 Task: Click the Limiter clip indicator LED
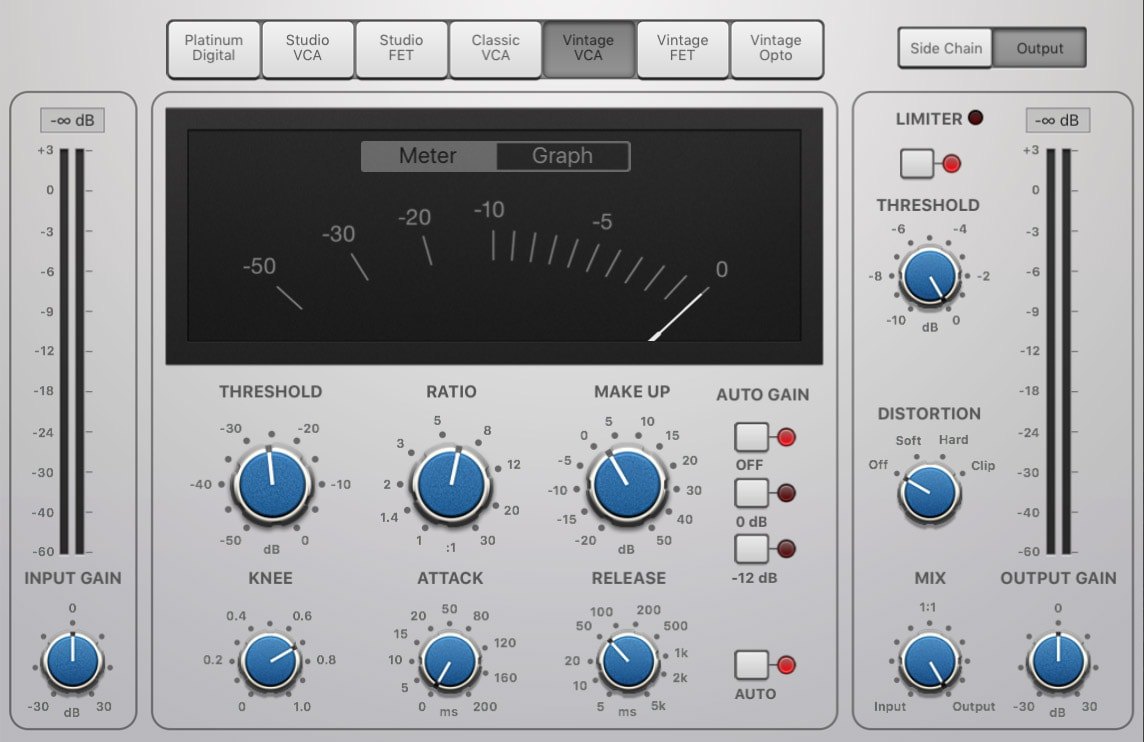pos(975,117)
